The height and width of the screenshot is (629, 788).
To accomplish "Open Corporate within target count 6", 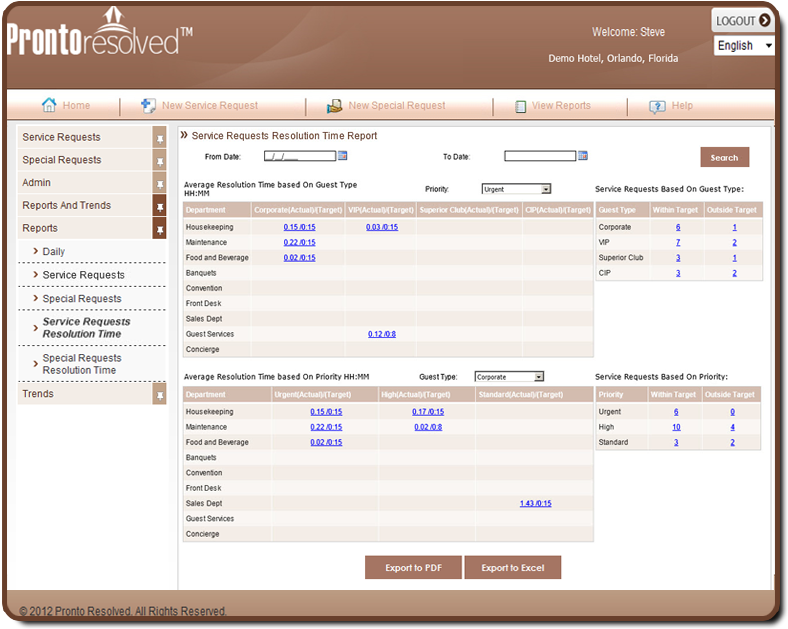I will 678,227.
